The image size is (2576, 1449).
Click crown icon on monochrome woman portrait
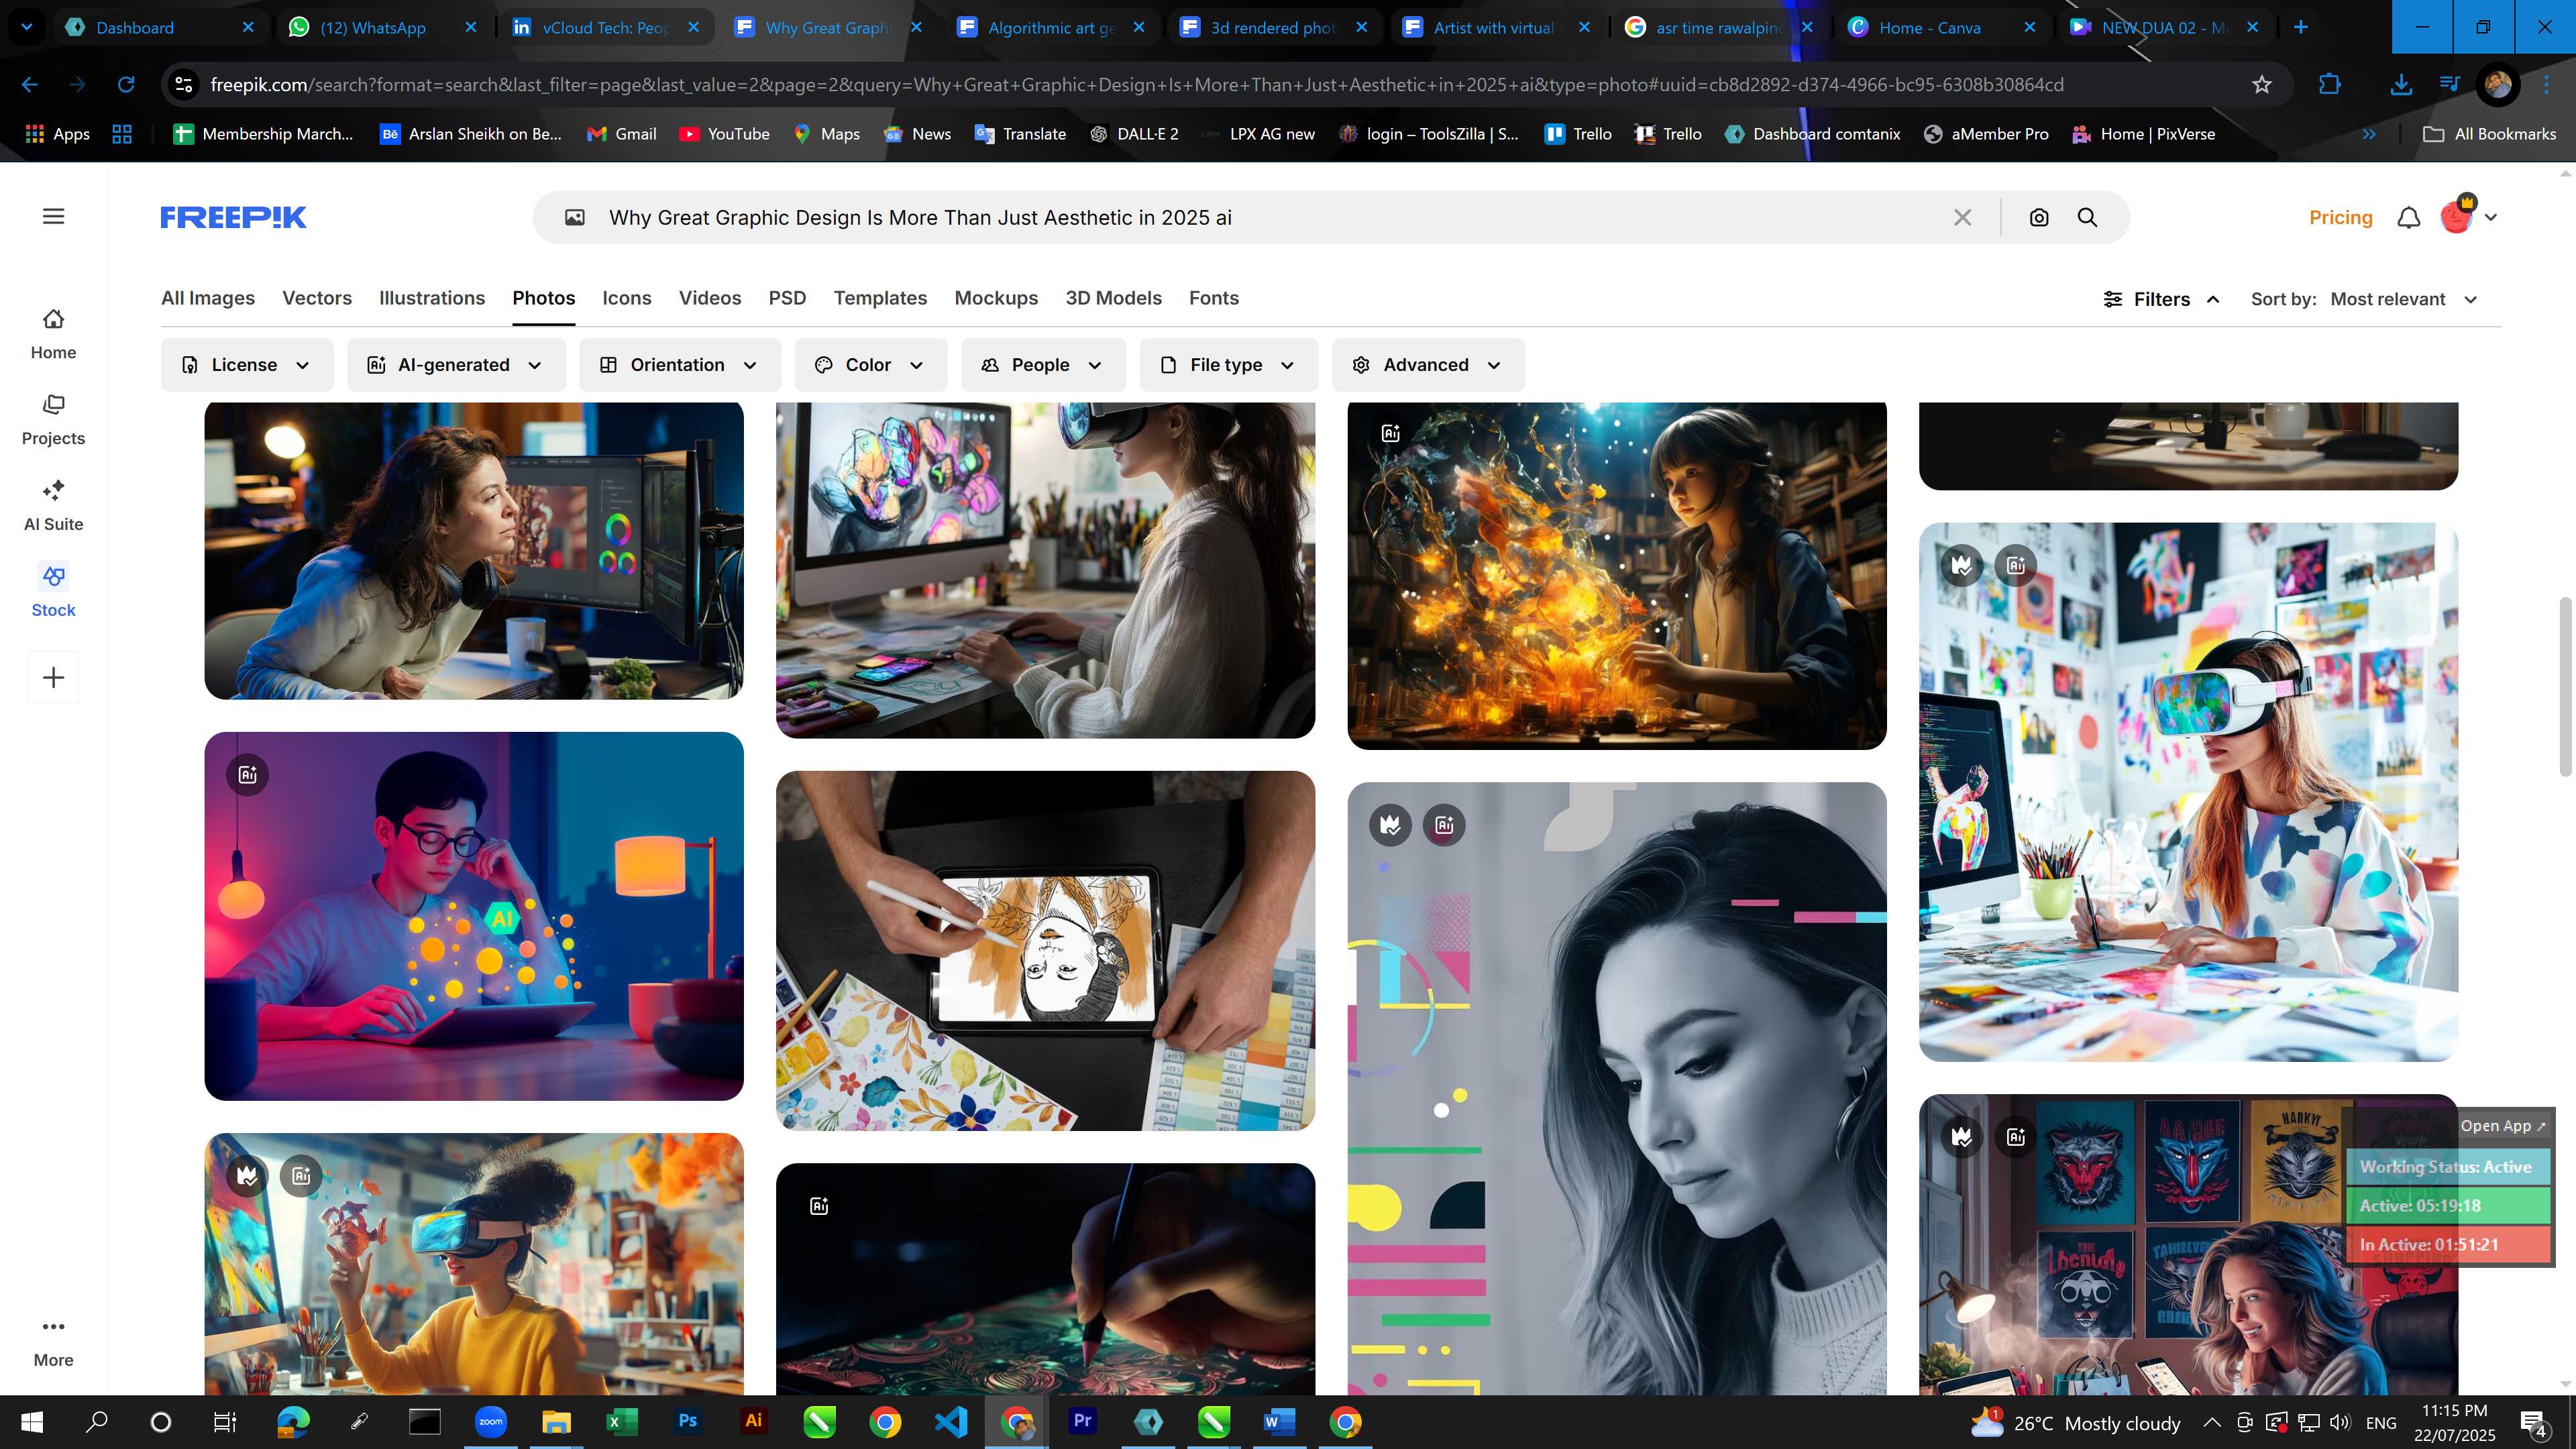pyautogui.click(x=1390, y=825)
